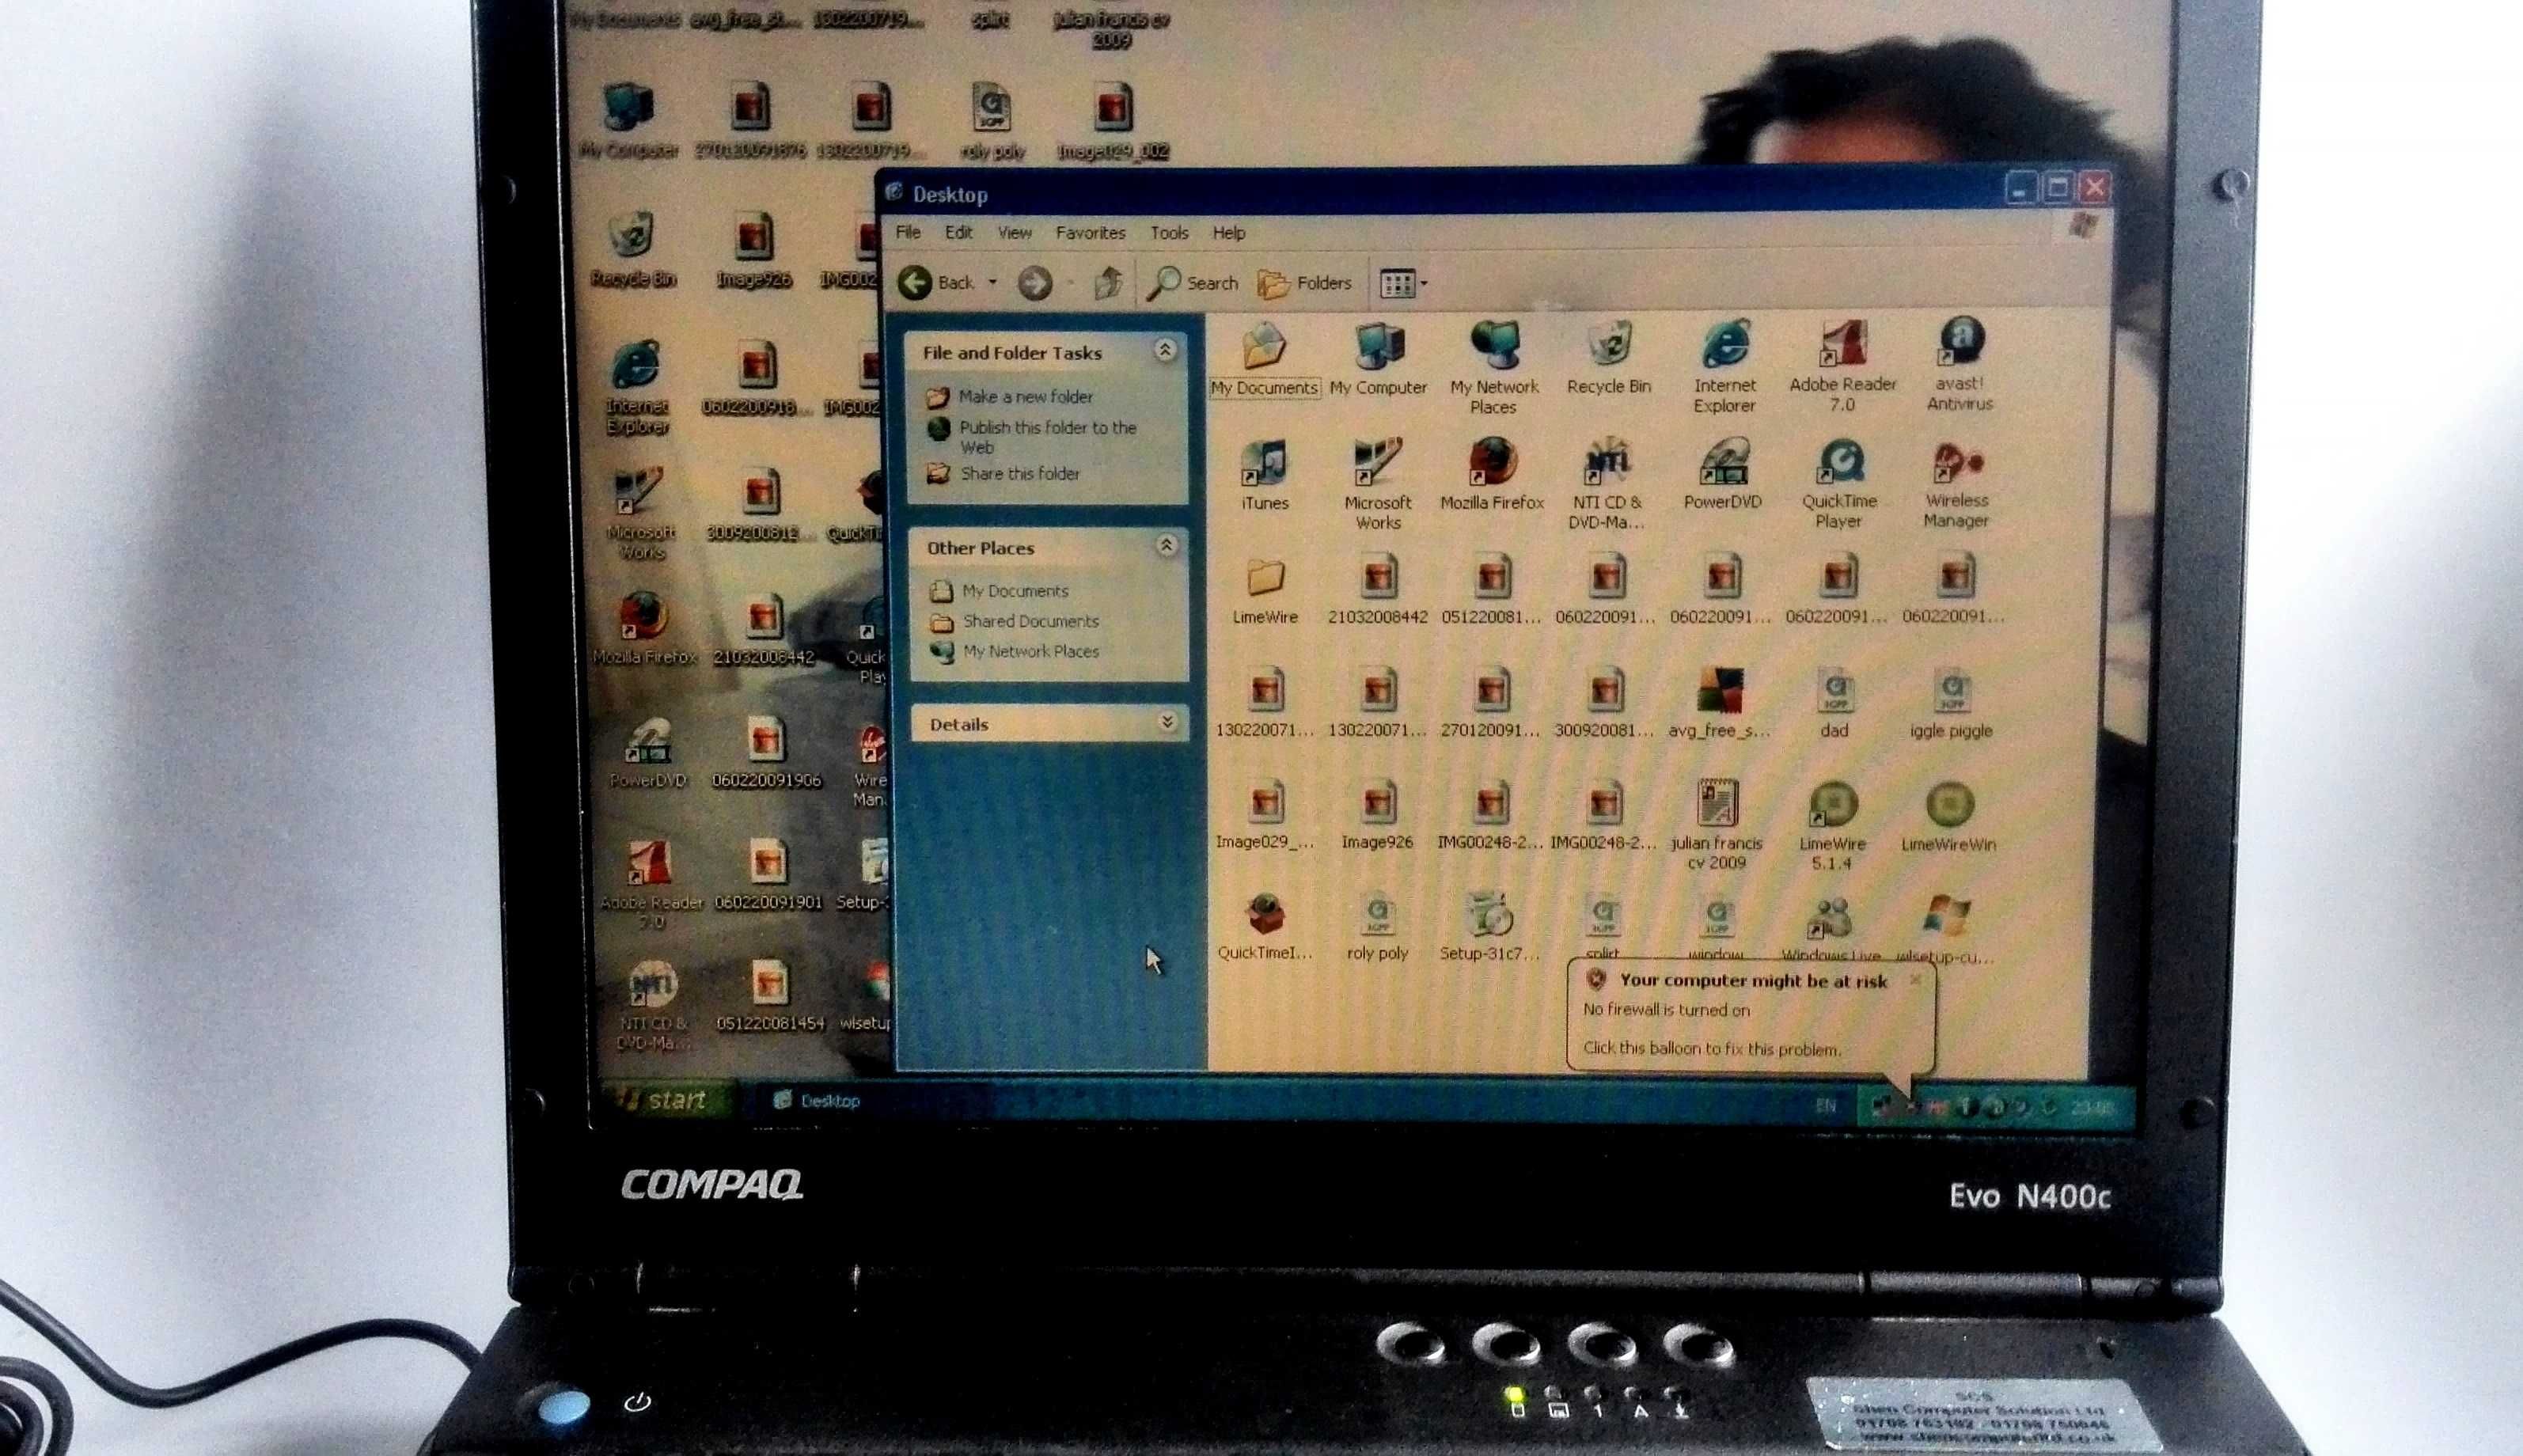This screenshot has height=1456, width=2523.
Task: Click the firewall risk balloon notification
Action: [1750, 1016]
